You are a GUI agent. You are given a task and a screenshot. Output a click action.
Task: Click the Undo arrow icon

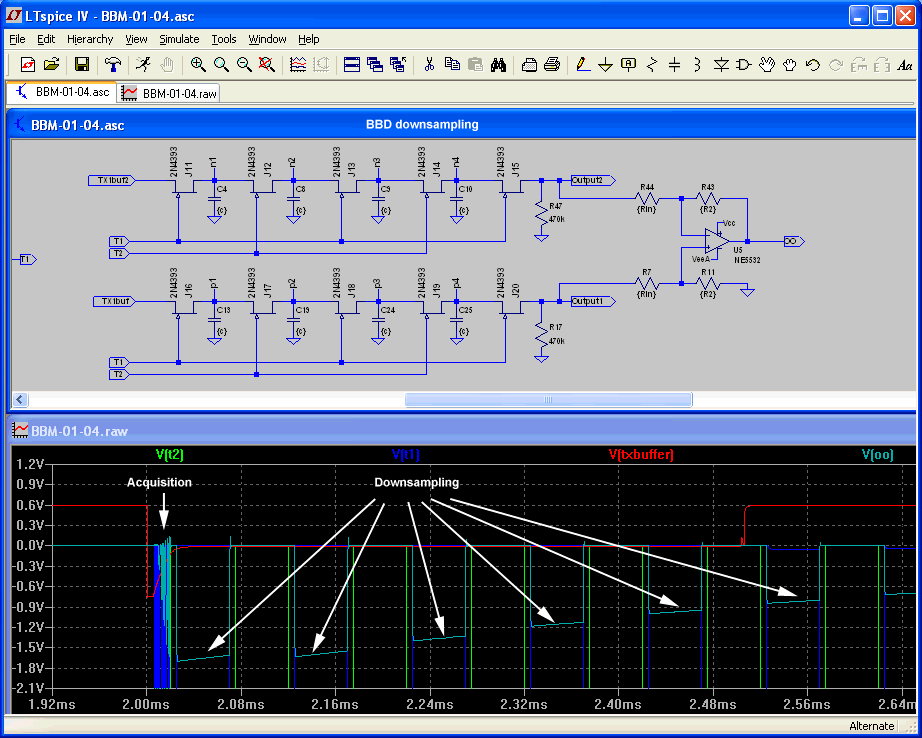tap(812, 65)
